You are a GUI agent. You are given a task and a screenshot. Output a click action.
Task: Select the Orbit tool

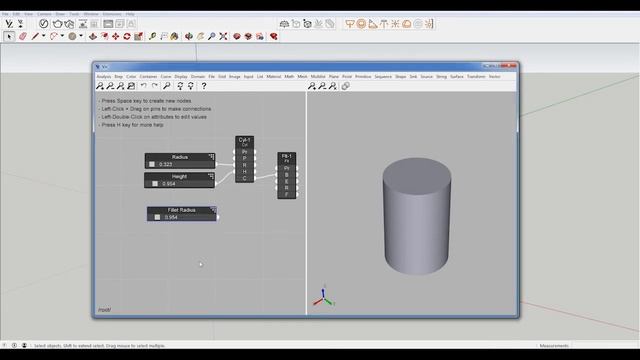pos(189,37)
